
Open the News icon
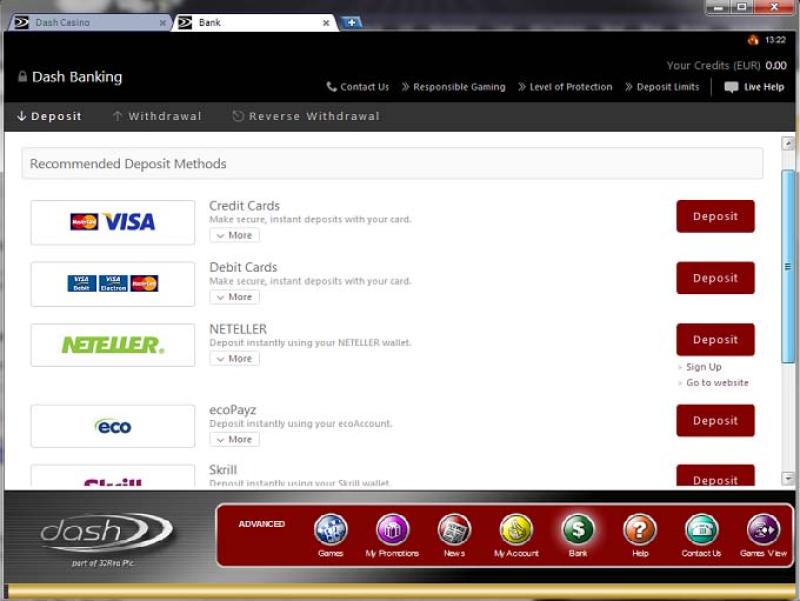point(454,529)
